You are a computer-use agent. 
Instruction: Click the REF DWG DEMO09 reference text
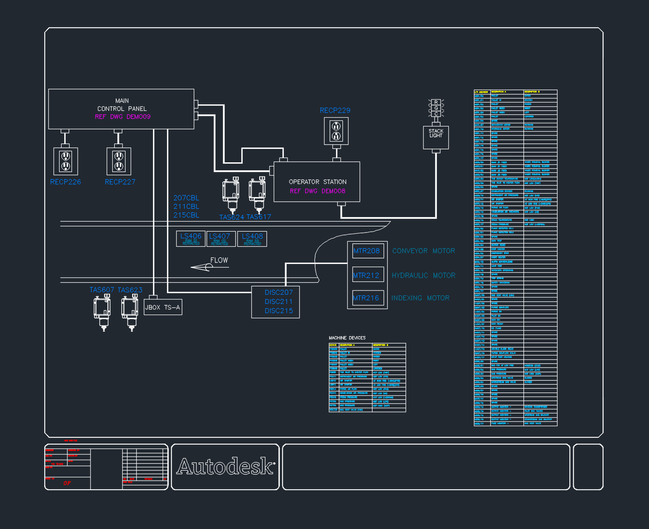(123, 117)
